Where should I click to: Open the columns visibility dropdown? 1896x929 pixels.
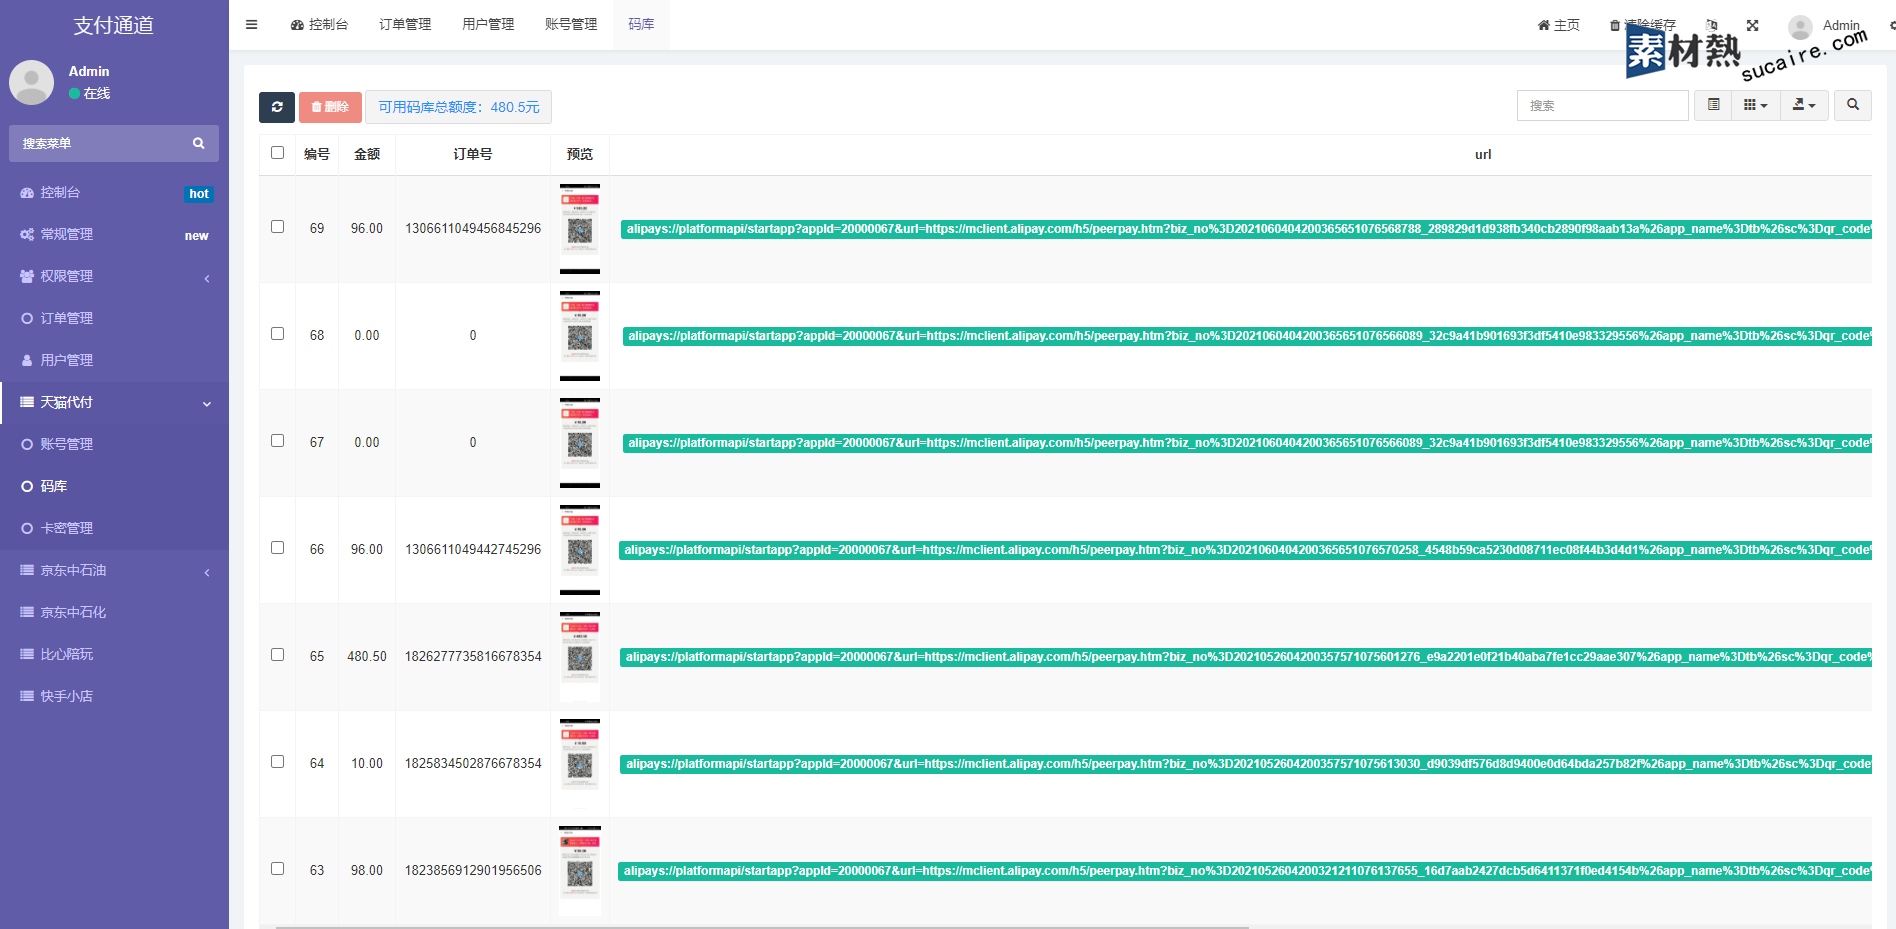click(1756, 105)
